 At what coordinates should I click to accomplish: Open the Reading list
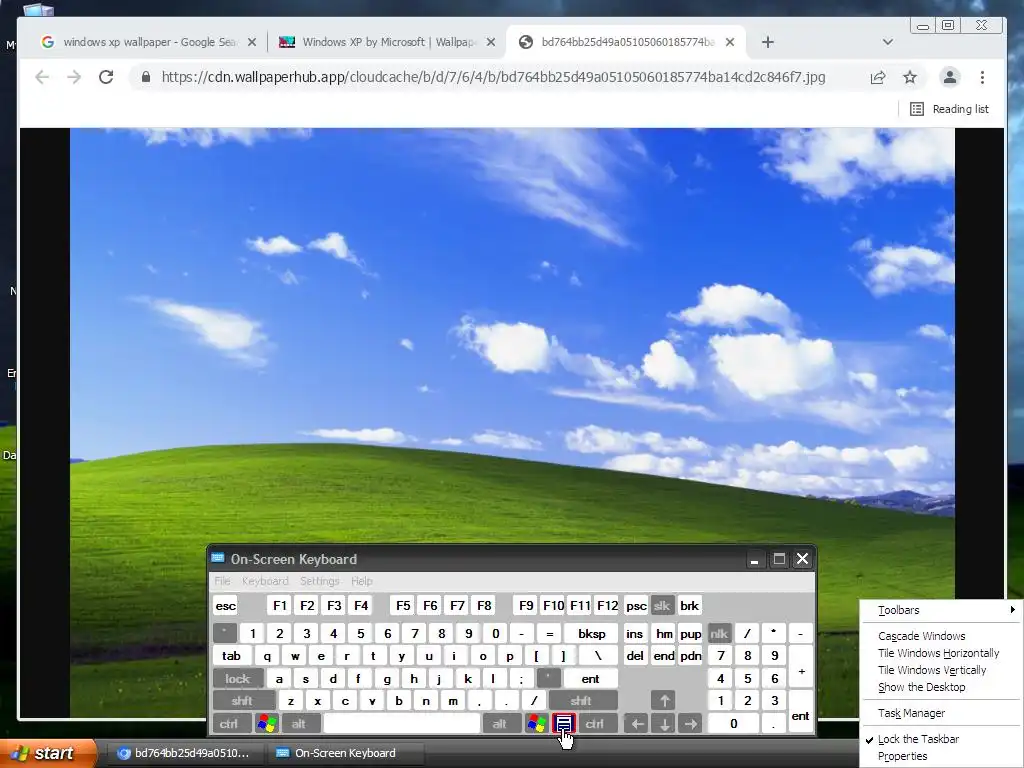coord(949,109)
